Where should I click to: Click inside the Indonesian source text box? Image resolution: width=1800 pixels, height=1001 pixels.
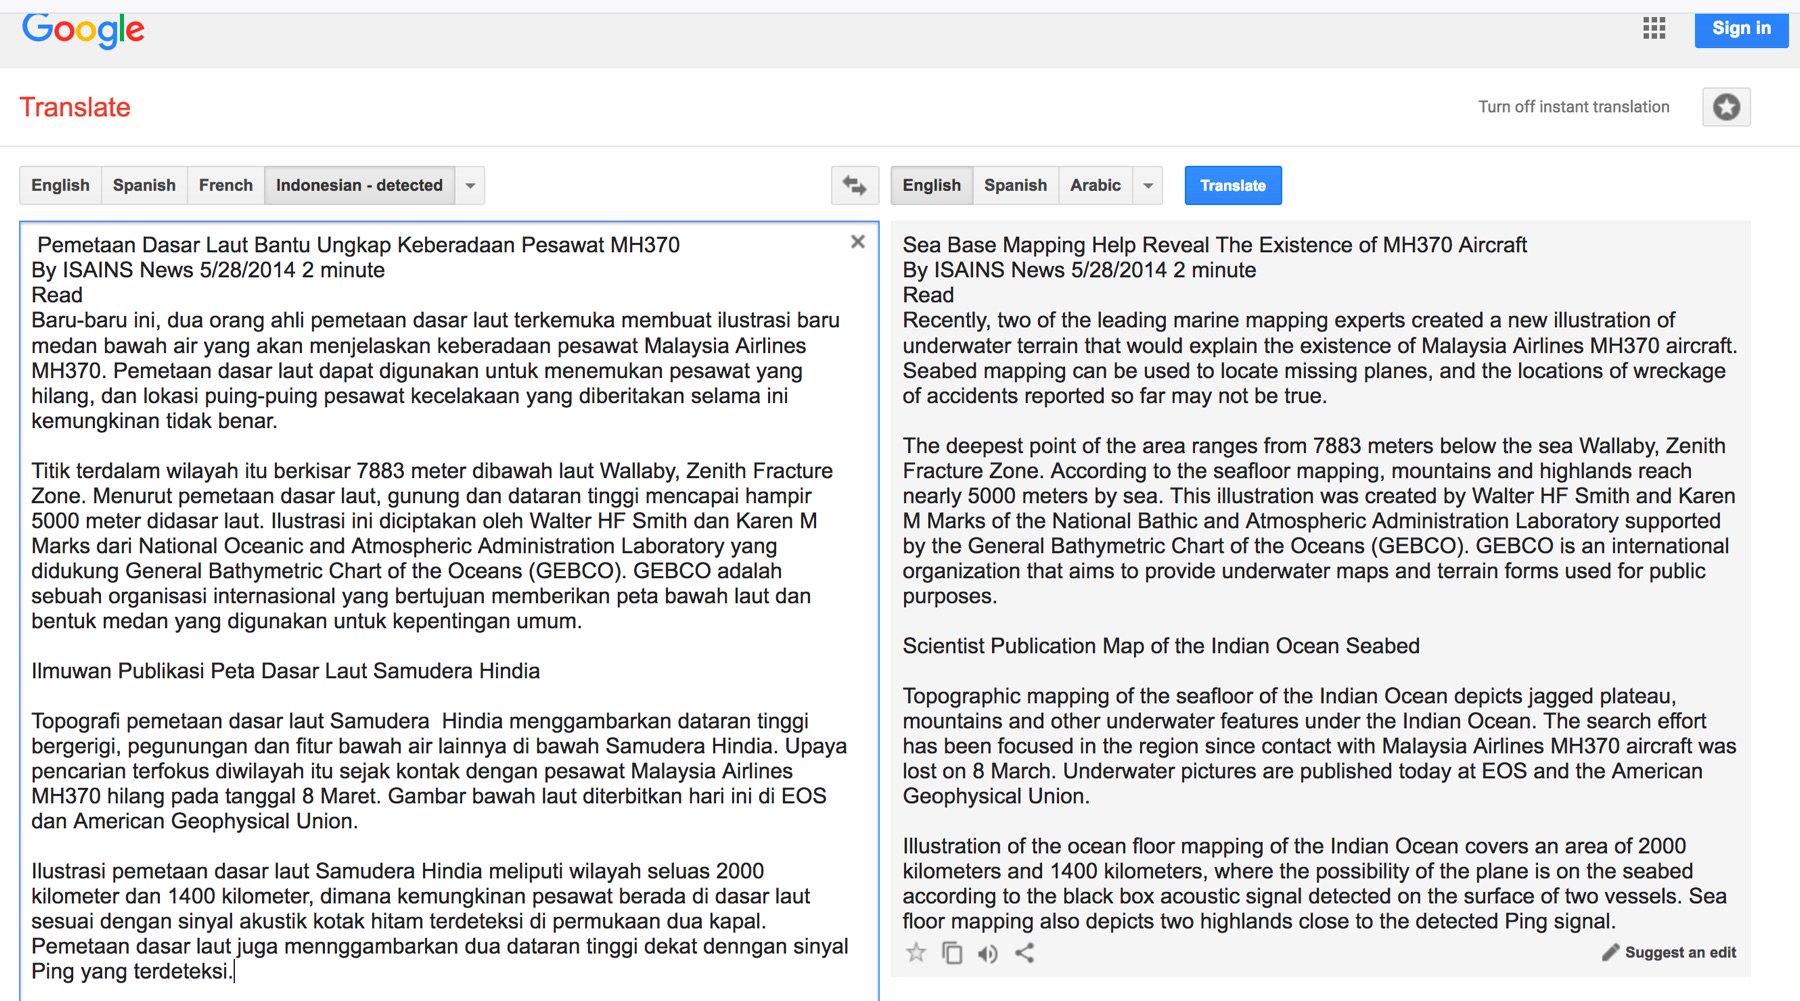coord(449,610)
